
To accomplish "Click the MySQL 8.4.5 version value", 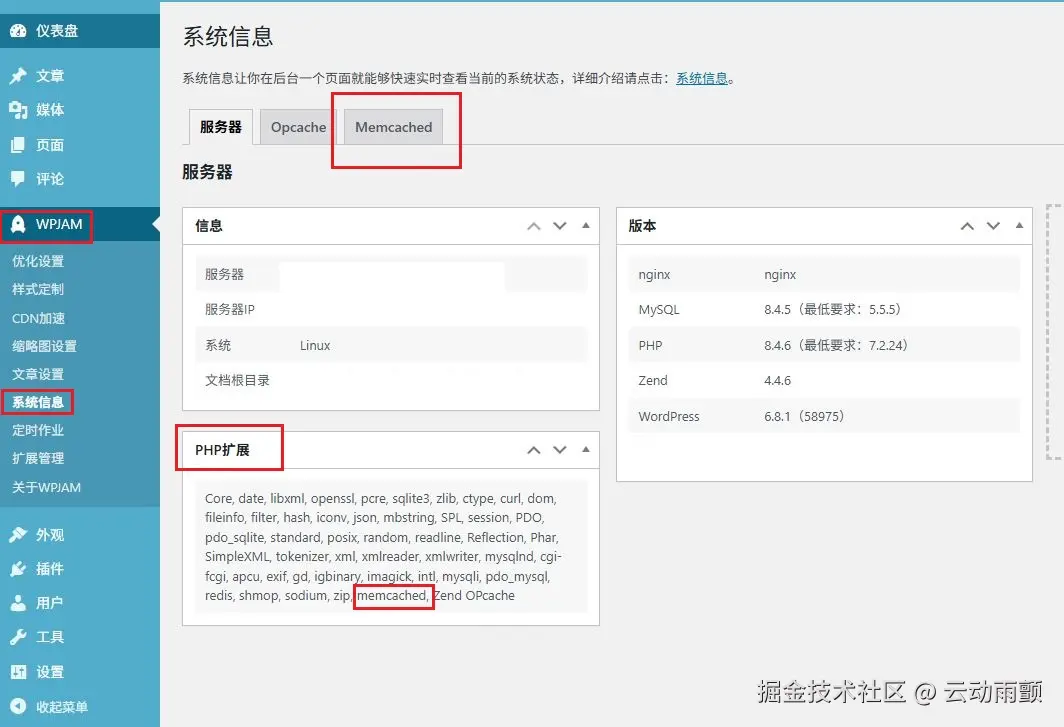I will coord(833,310).
